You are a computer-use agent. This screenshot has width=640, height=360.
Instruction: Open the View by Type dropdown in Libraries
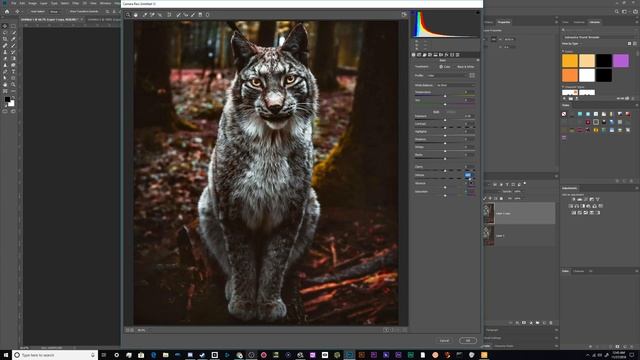571,43
